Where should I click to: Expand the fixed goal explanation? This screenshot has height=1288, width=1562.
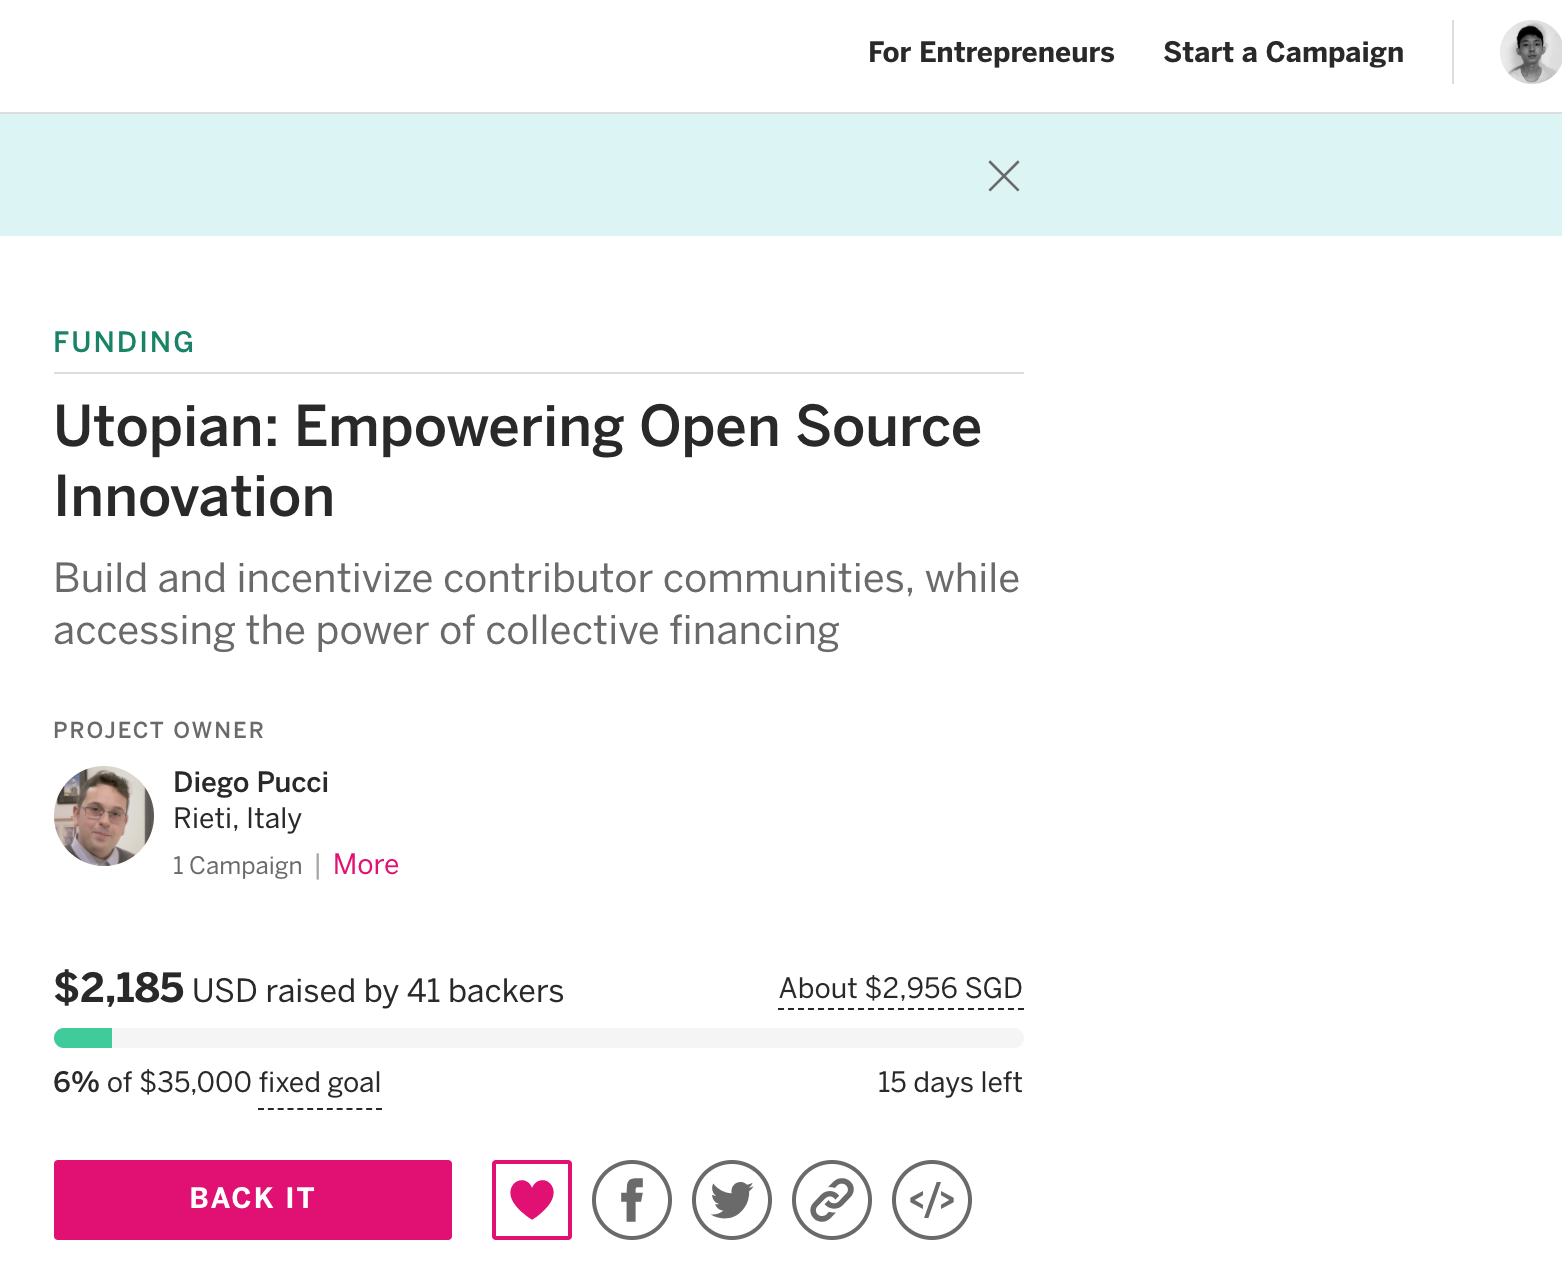click(320, 1083)
